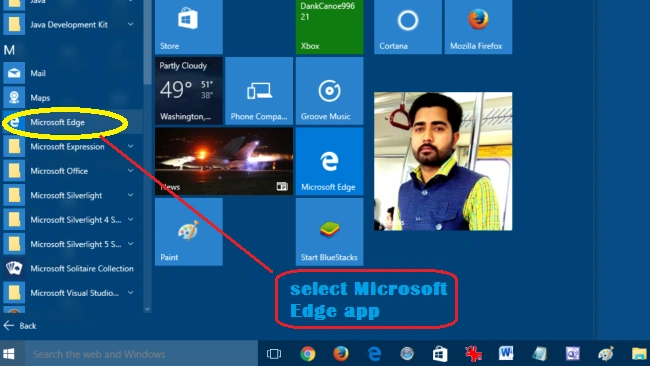This screenshot has width=650, height=366.
Task: Open Mail from the app list
Action: click(73, 73)
